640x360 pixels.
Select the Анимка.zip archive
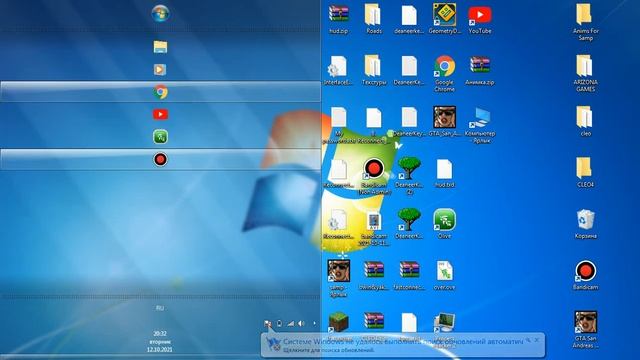(480, 70)
